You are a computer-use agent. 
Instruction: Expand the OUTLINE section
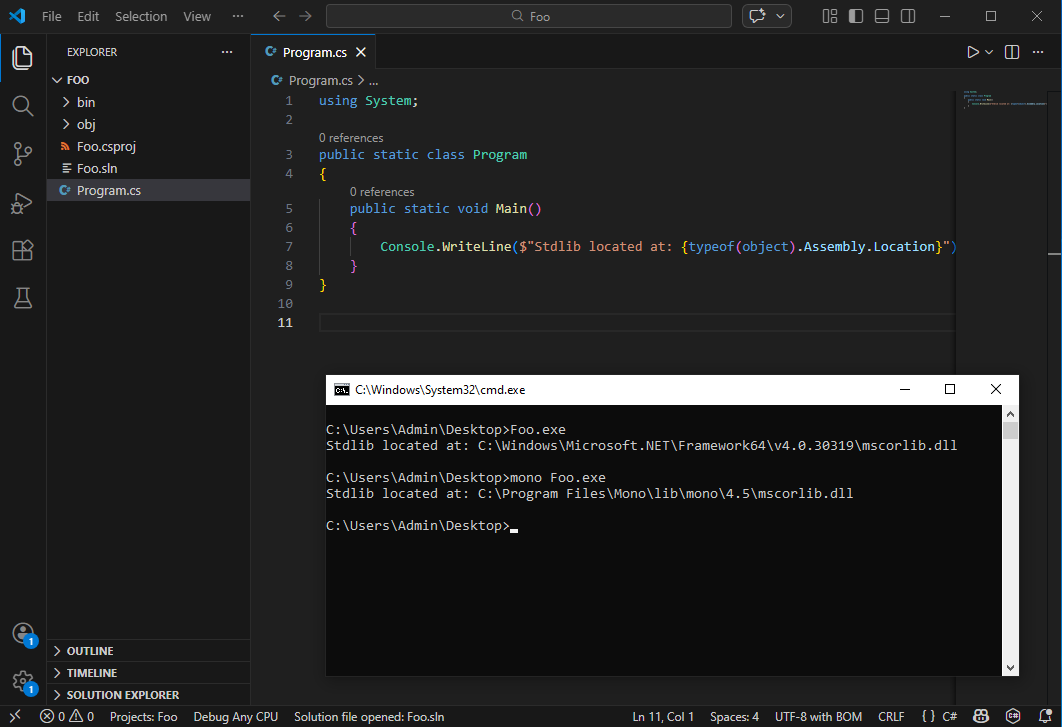click(x=90, y=651)
